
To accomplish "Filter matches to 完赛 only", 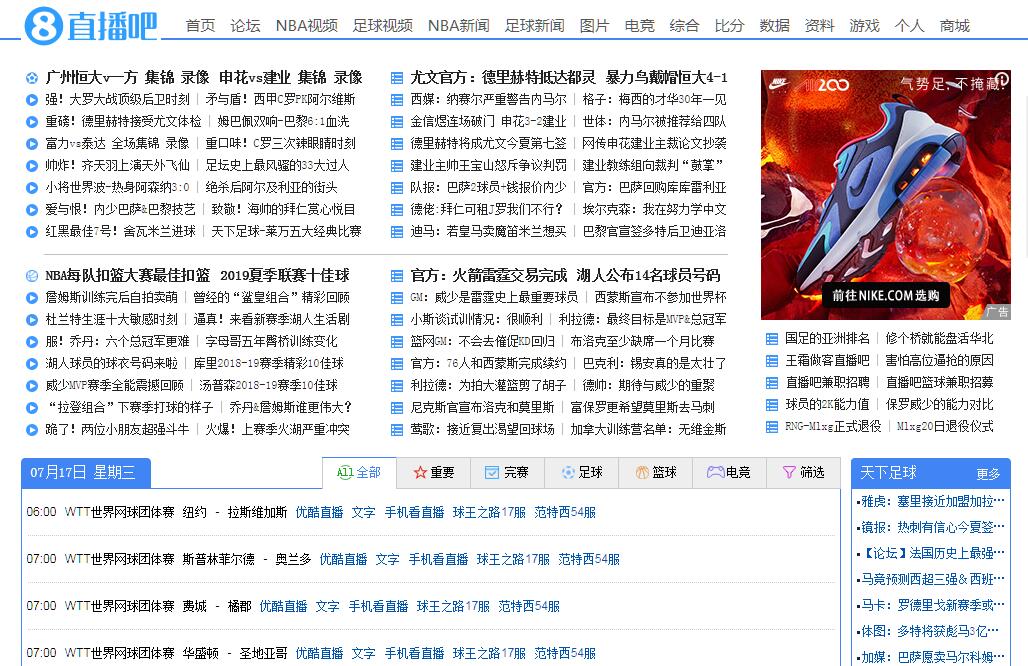I will (507, 472).
